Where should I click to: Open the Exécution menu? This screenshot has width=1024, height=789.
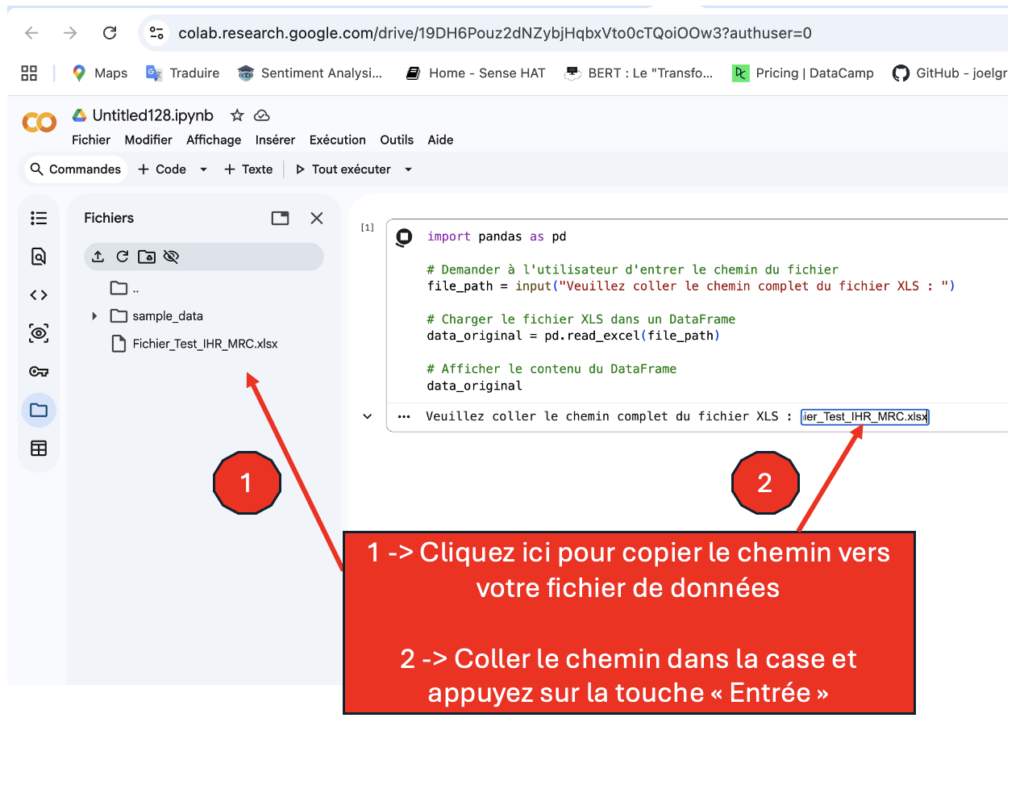tap(337, 140)
